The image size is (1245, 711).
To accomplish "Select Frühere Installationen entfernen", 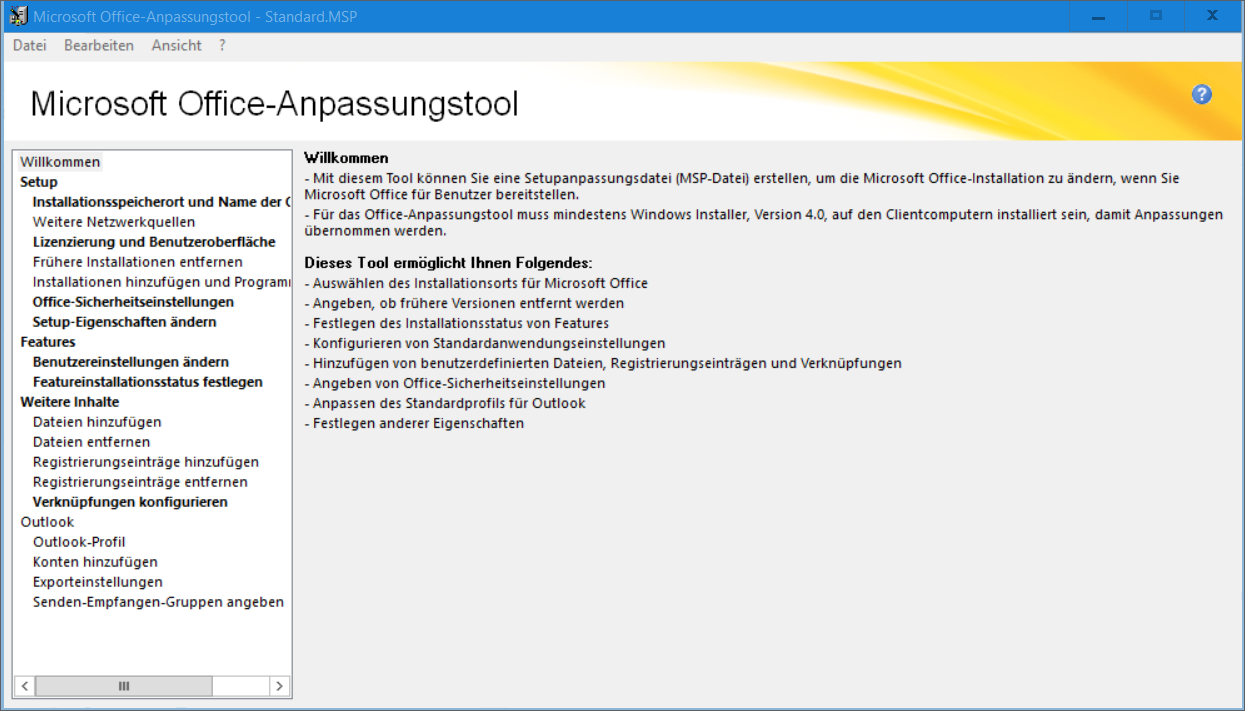I will click(138, 262).
